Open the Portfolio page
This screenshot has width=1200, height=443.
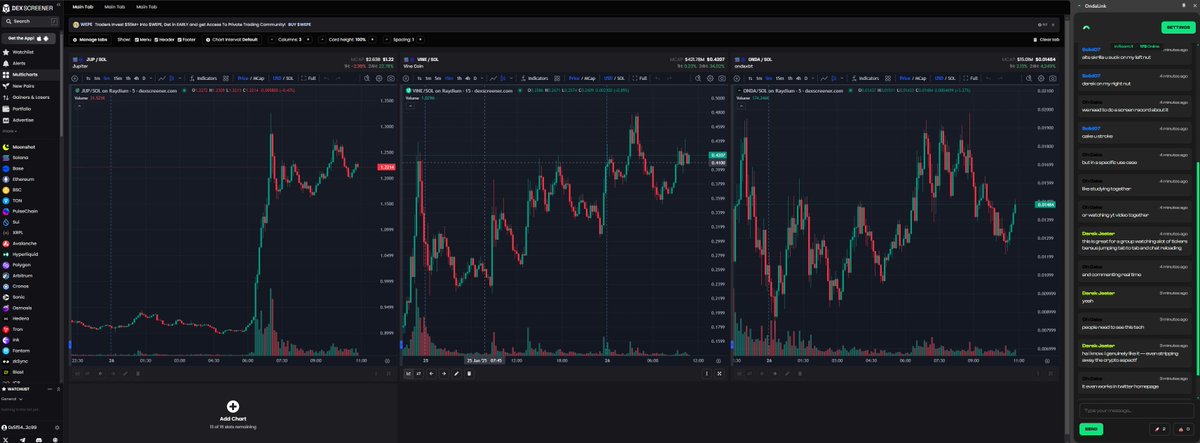[x=28, y=108]
